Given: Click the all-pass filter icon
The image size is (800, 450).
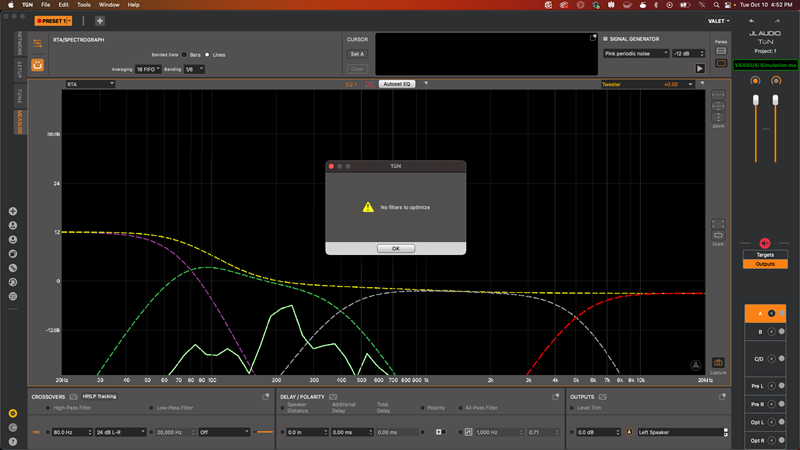Looking at the screenshot, I should click(468, 432).
